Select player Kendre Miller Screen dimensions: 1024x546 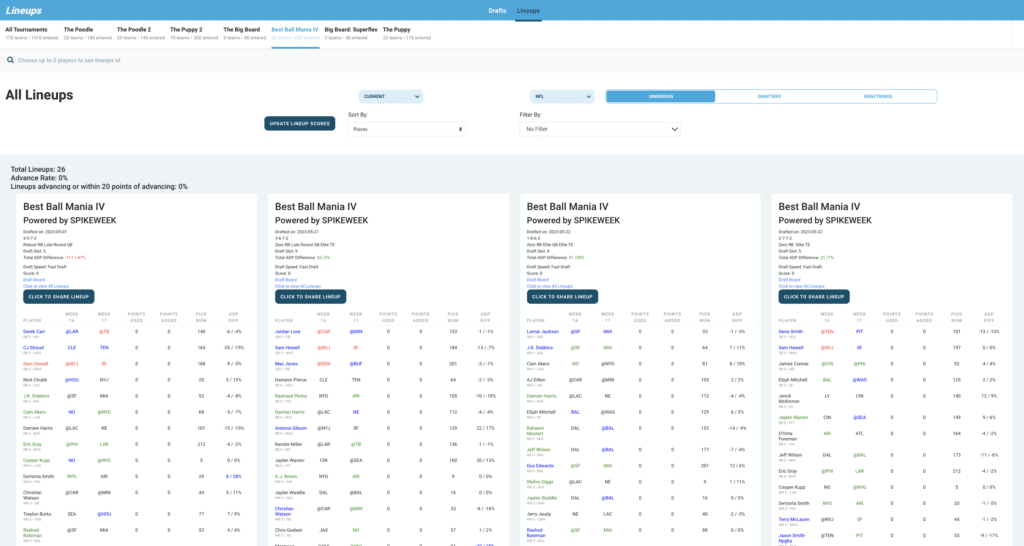tap(289, 444)
